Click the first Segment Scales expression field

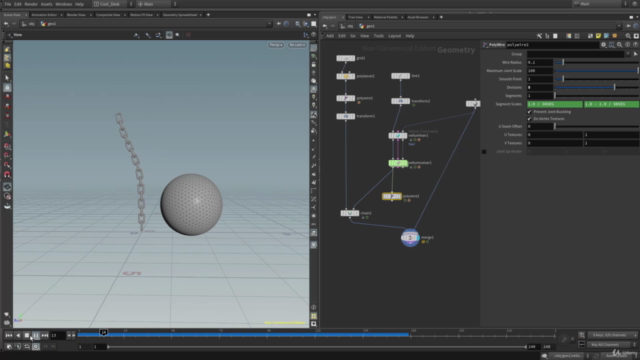(x=555, y=104)
